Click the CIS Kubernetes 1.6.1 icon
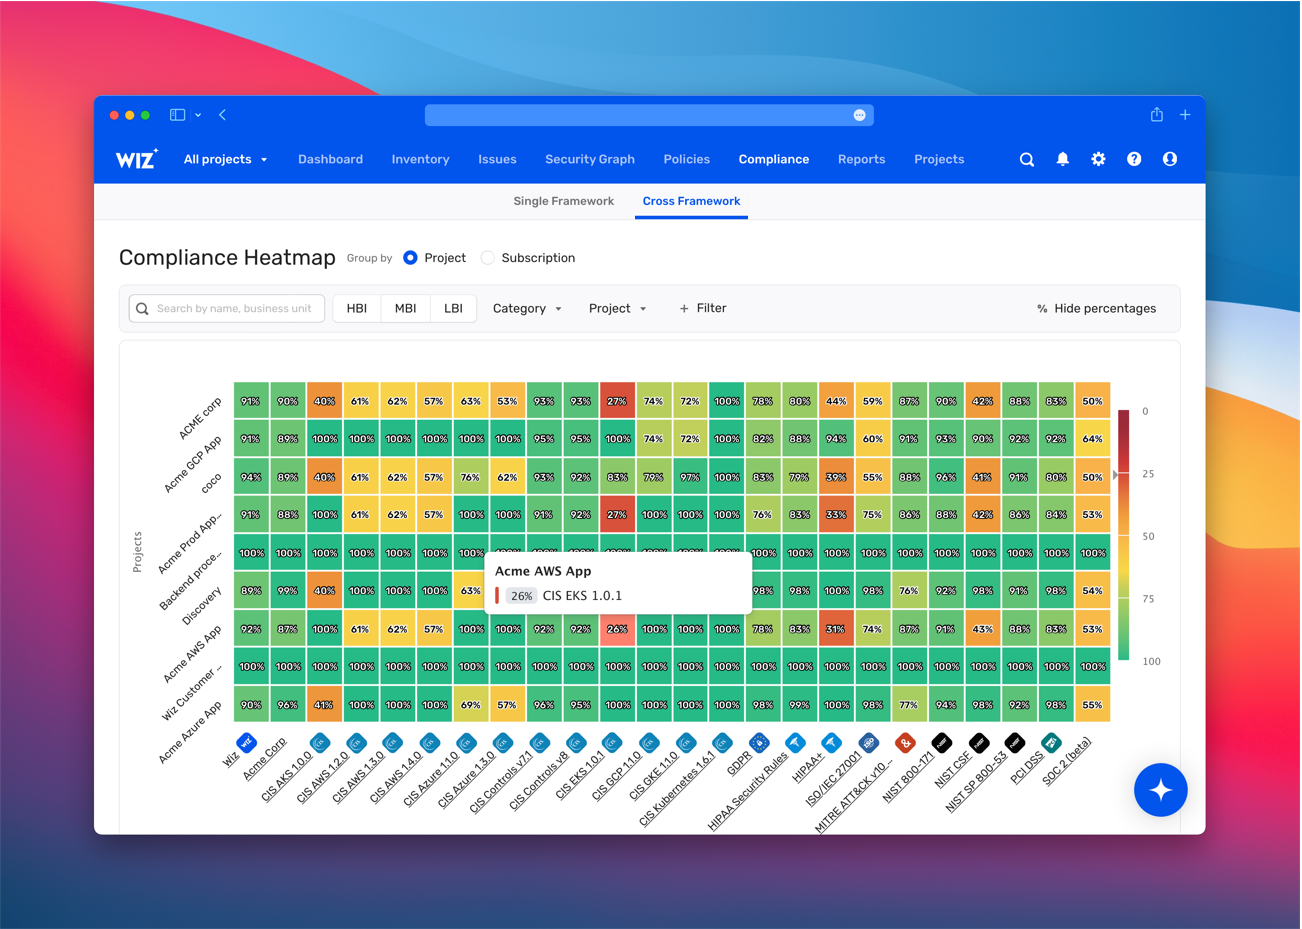1302x929 pixels. coord(722,743)
